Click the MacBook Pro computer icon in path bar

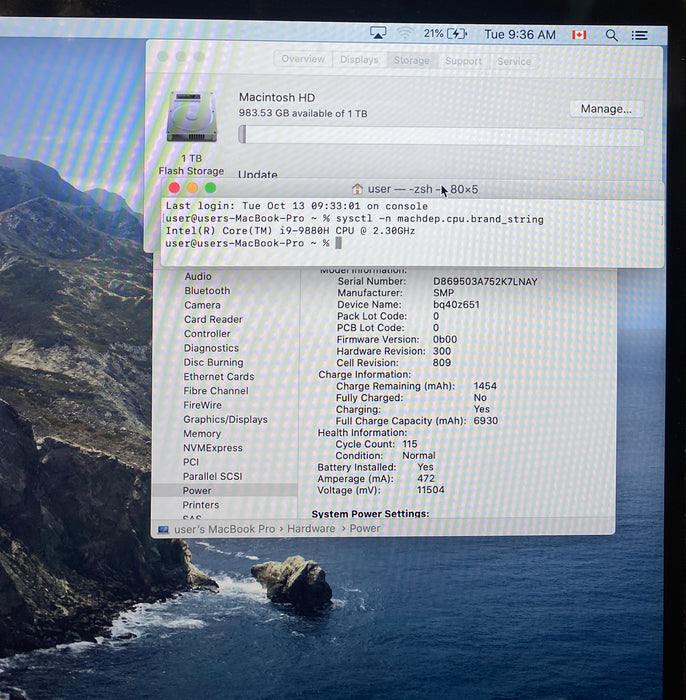coord(163,529)
